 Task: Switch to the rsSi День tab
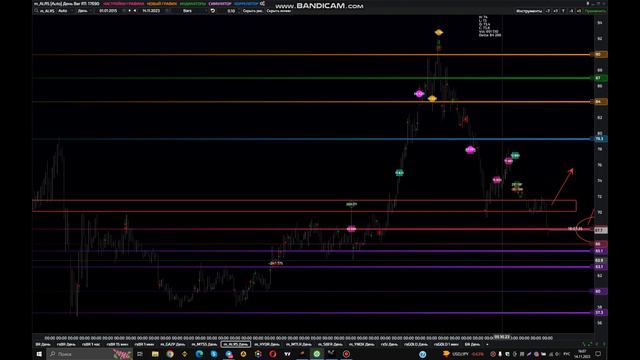click(389, 344)
